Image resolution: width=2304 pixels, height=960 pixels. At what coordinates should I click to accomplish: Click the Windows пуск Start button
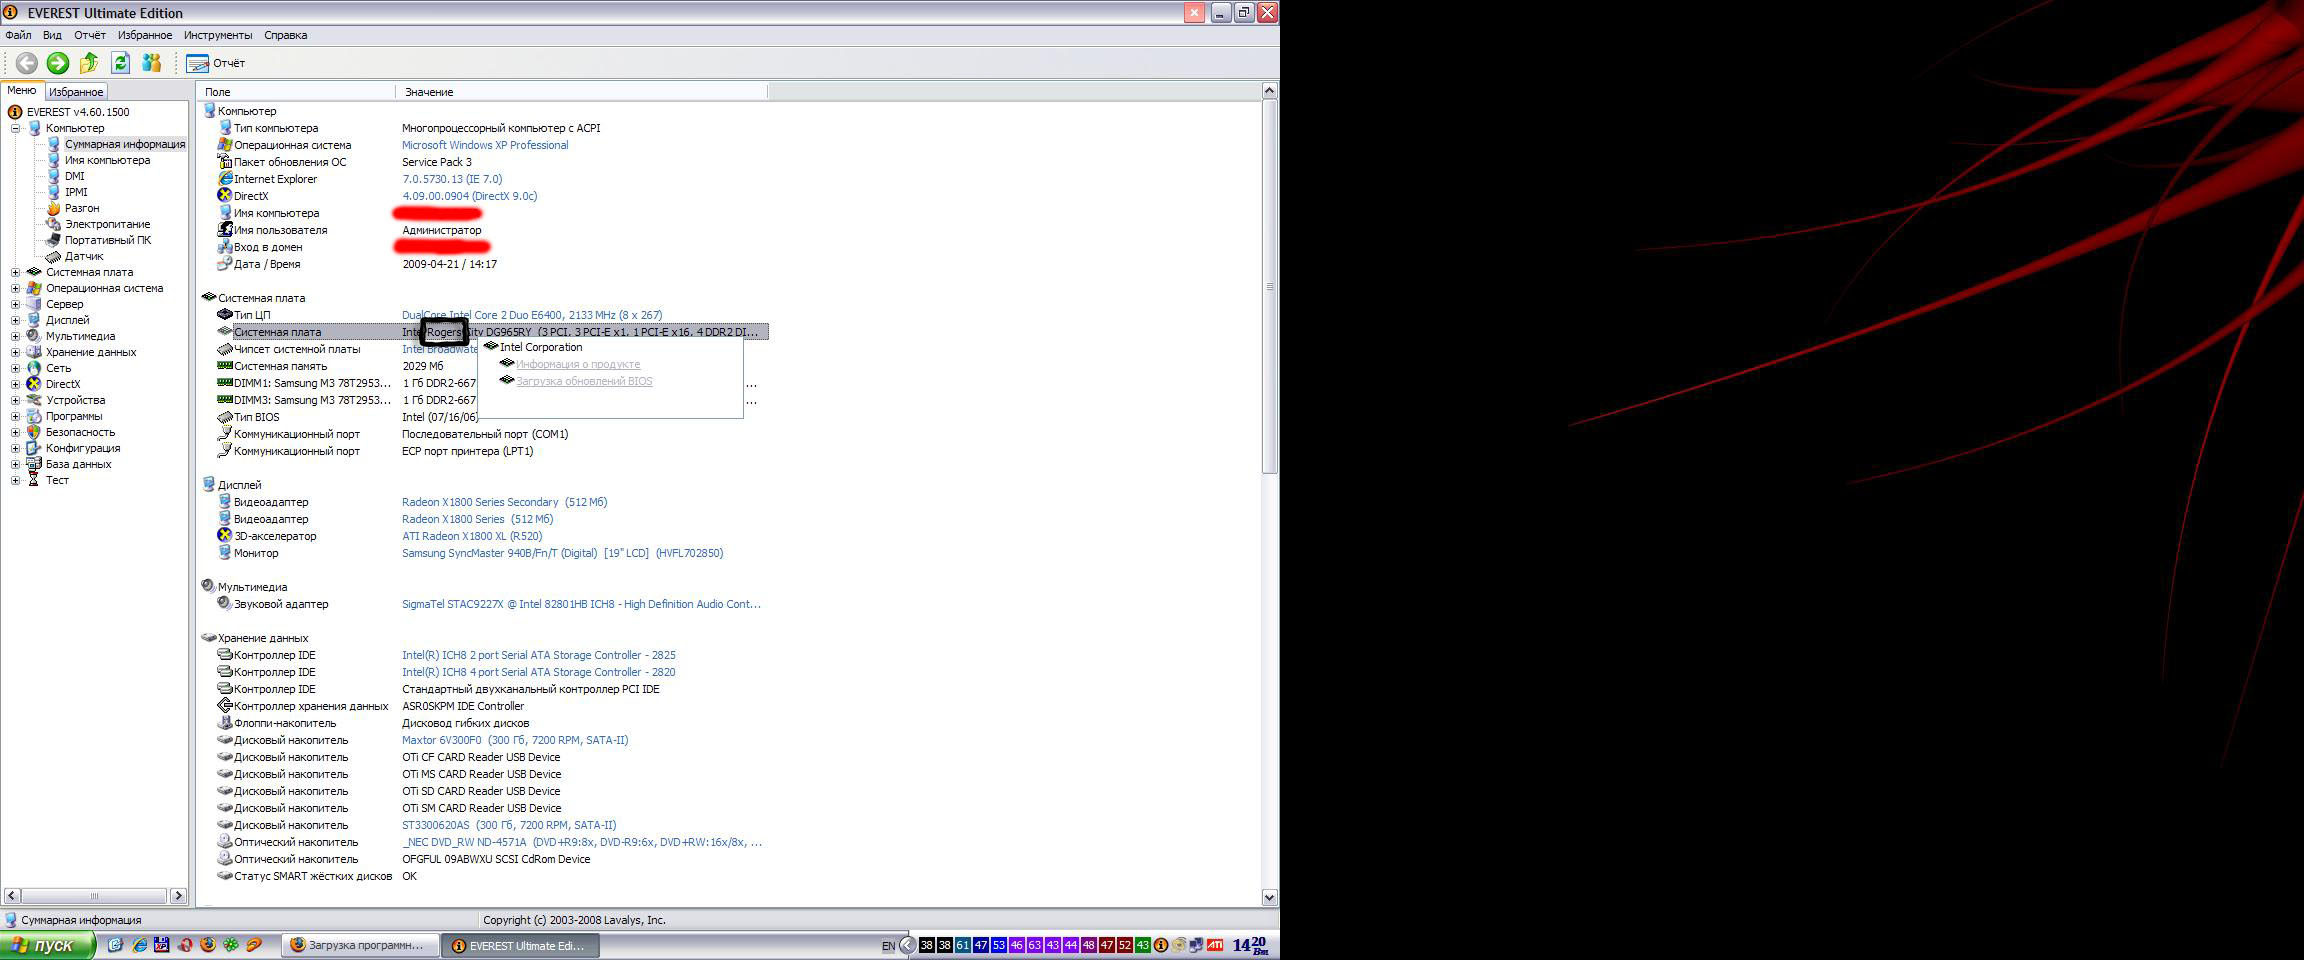(47, 945)
